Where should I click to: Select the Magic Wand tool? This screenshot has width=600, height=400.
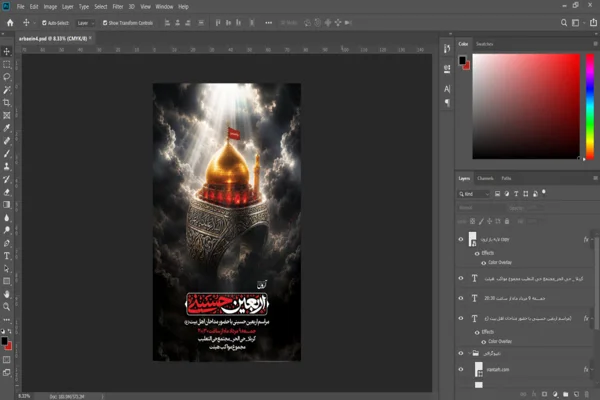click(7, 90)
